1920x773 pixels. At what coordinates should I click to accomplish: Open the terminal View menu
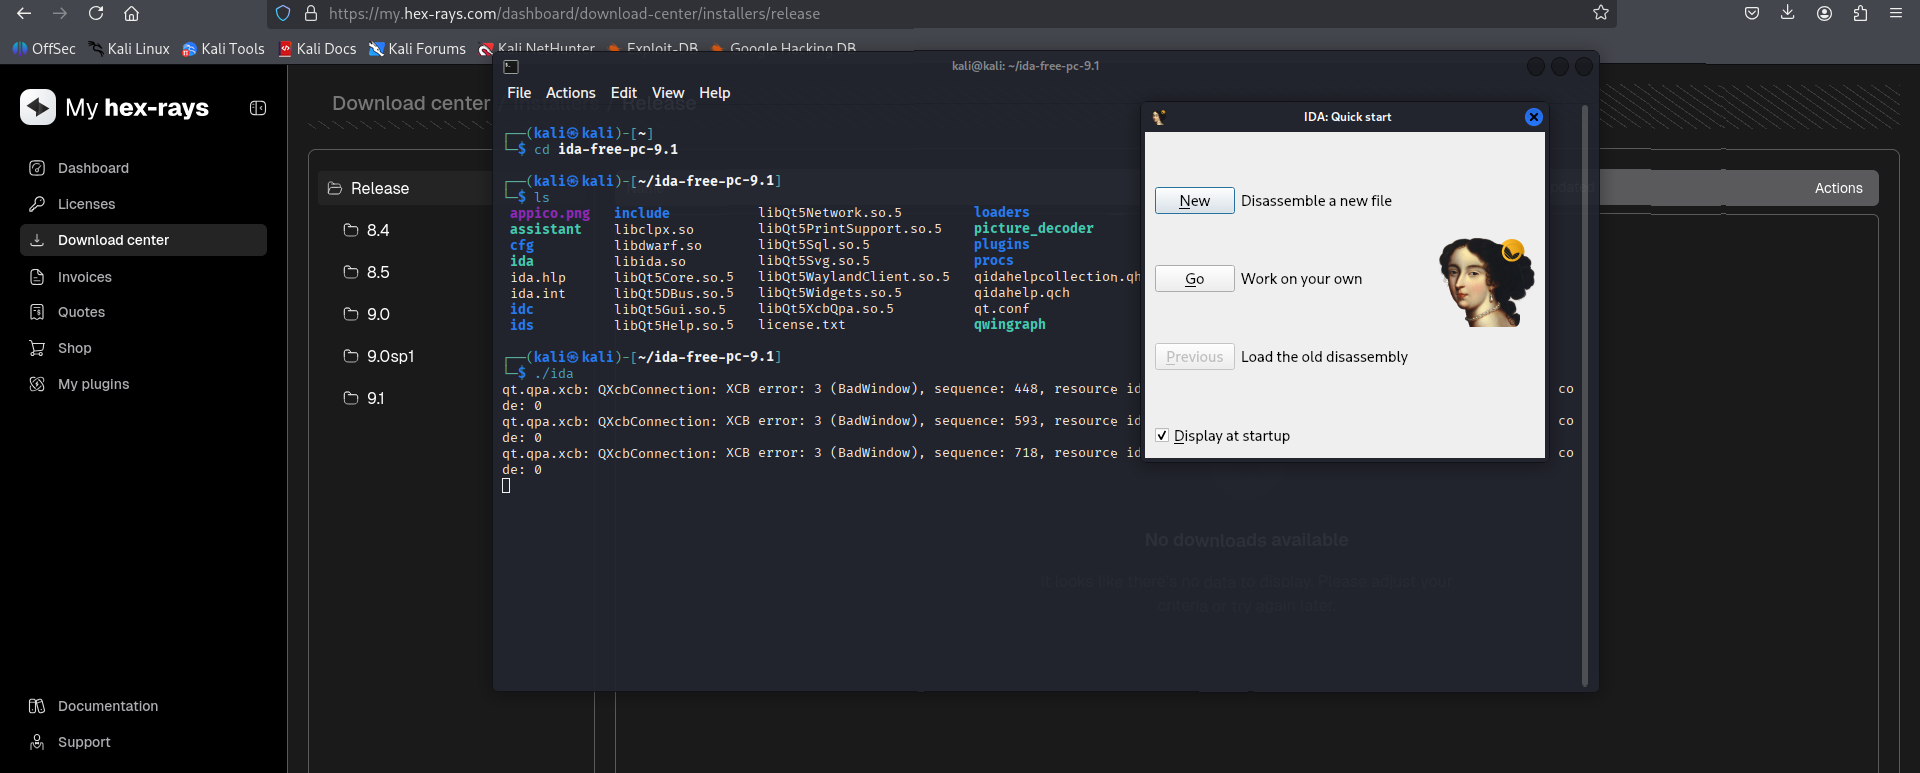668,93
